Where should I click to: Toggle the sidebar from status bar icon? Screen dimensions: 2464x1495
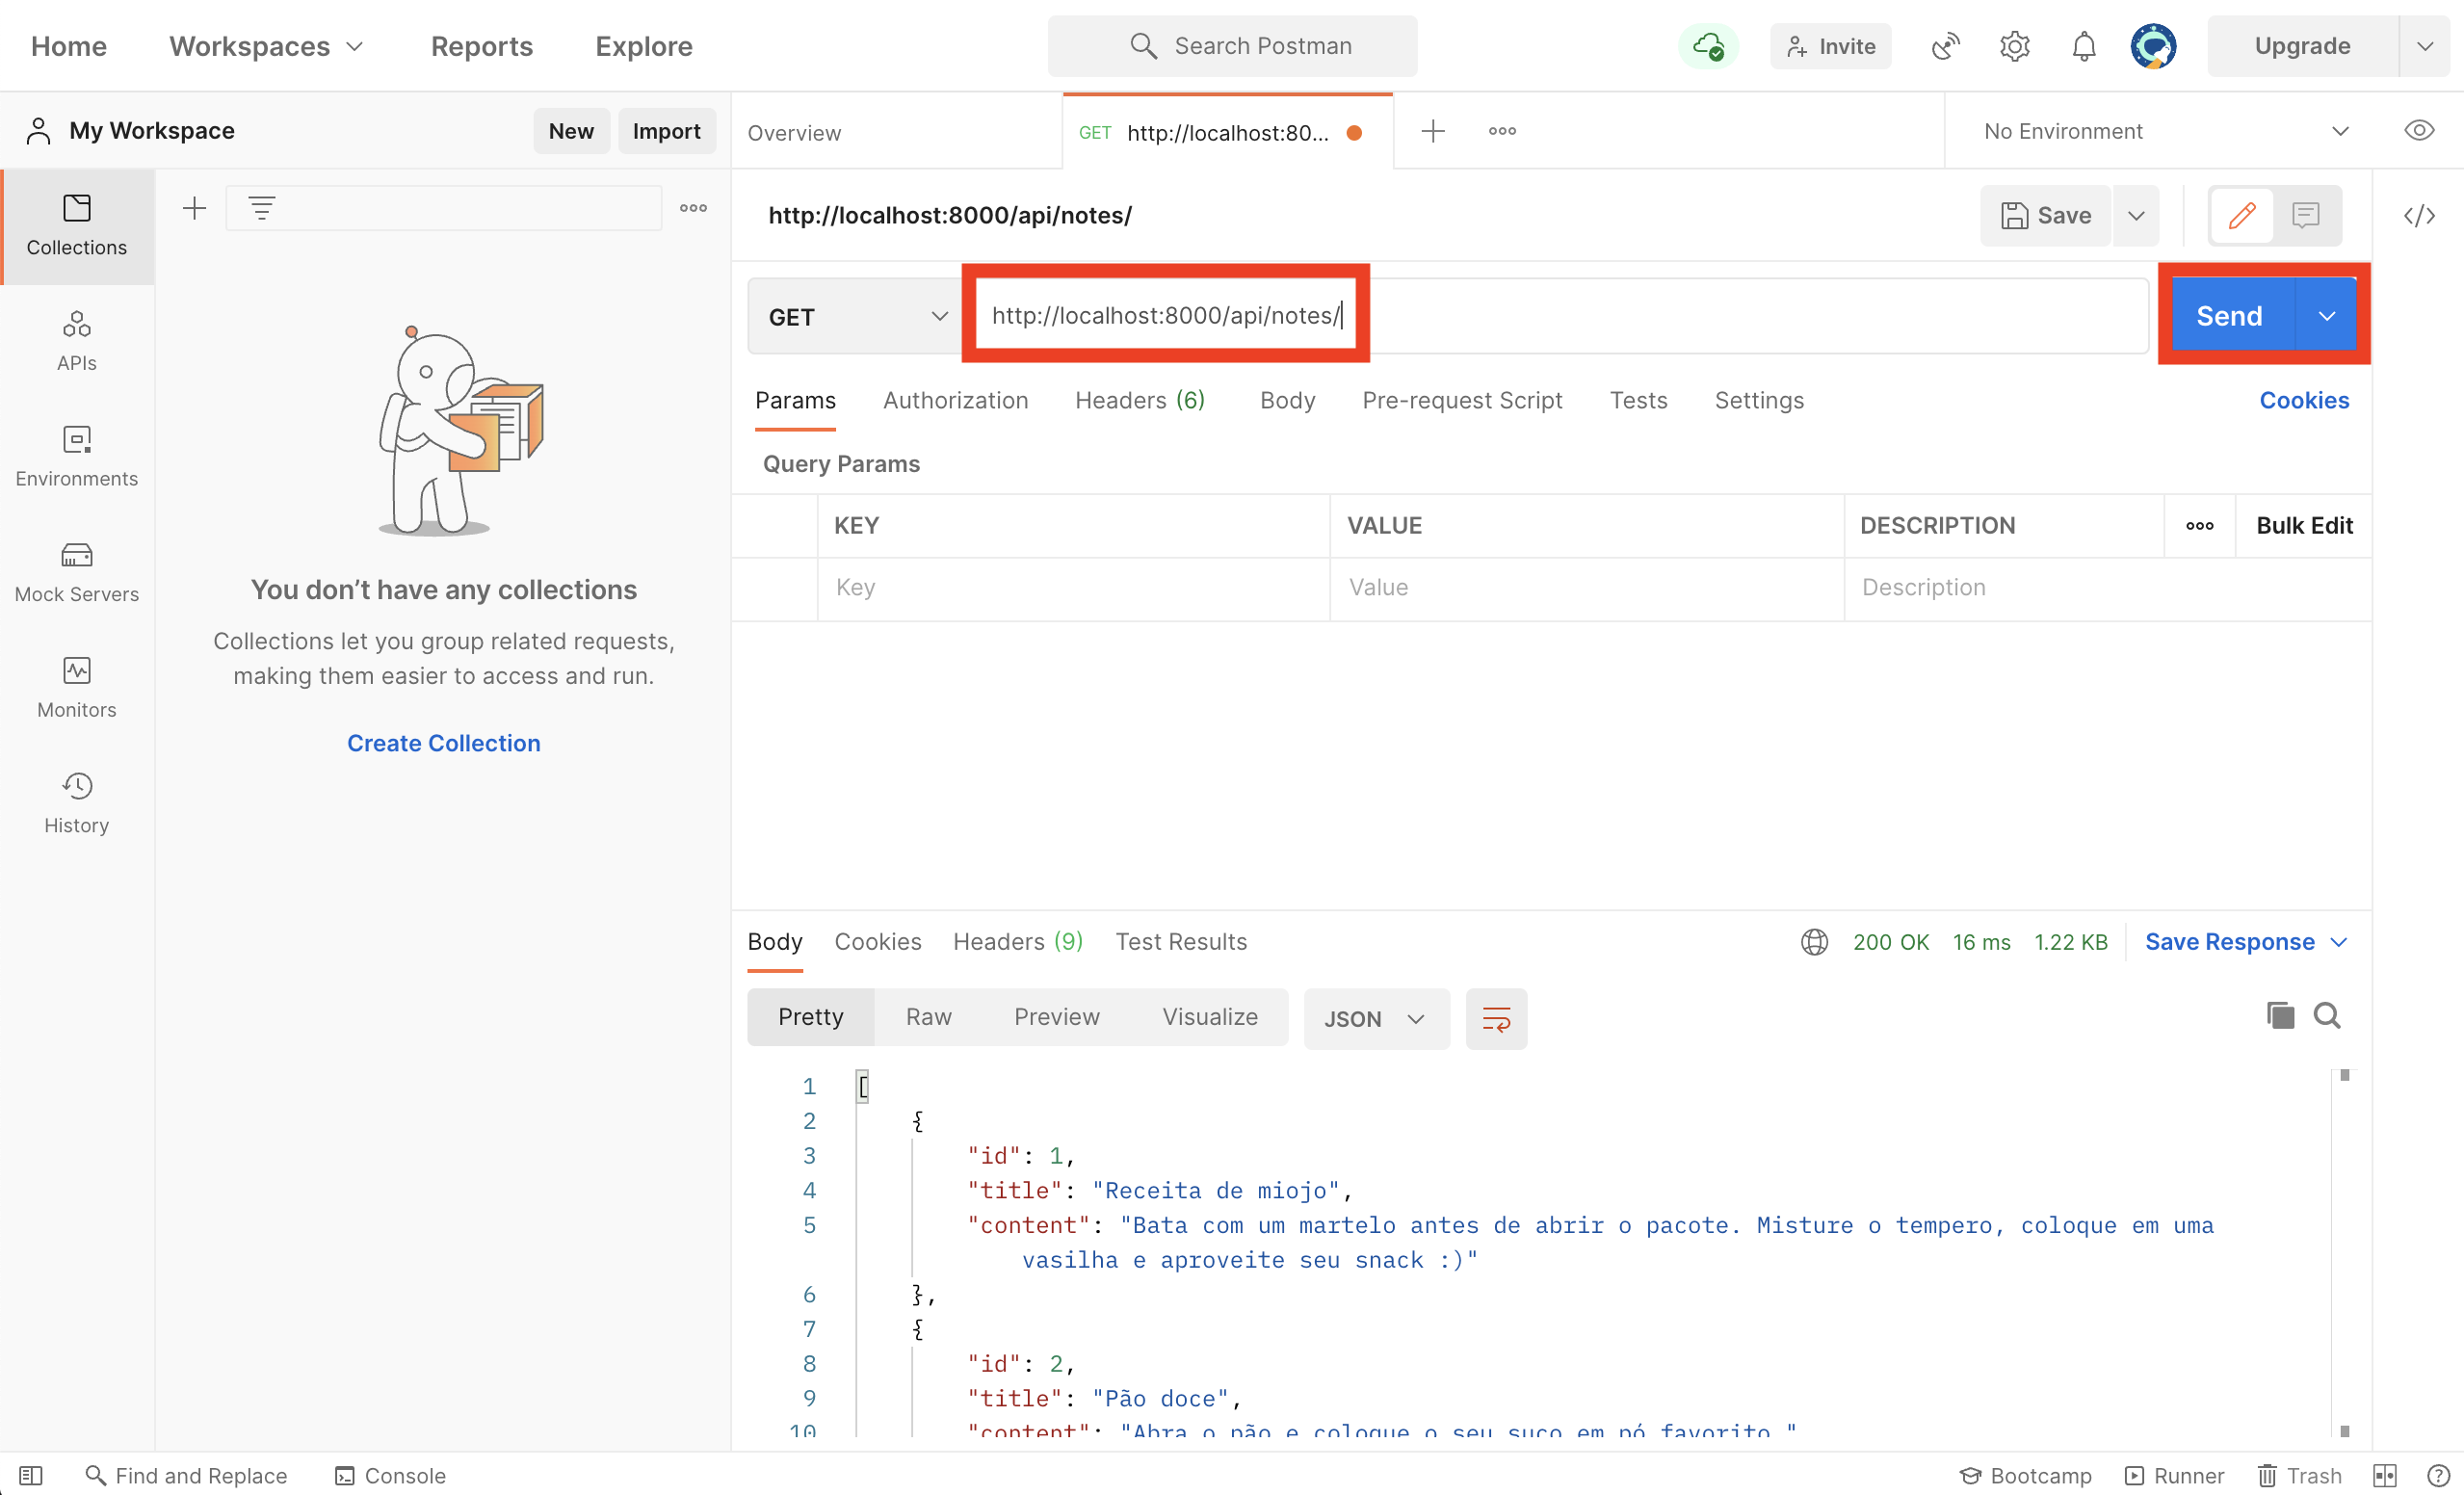coord(31,1475)
